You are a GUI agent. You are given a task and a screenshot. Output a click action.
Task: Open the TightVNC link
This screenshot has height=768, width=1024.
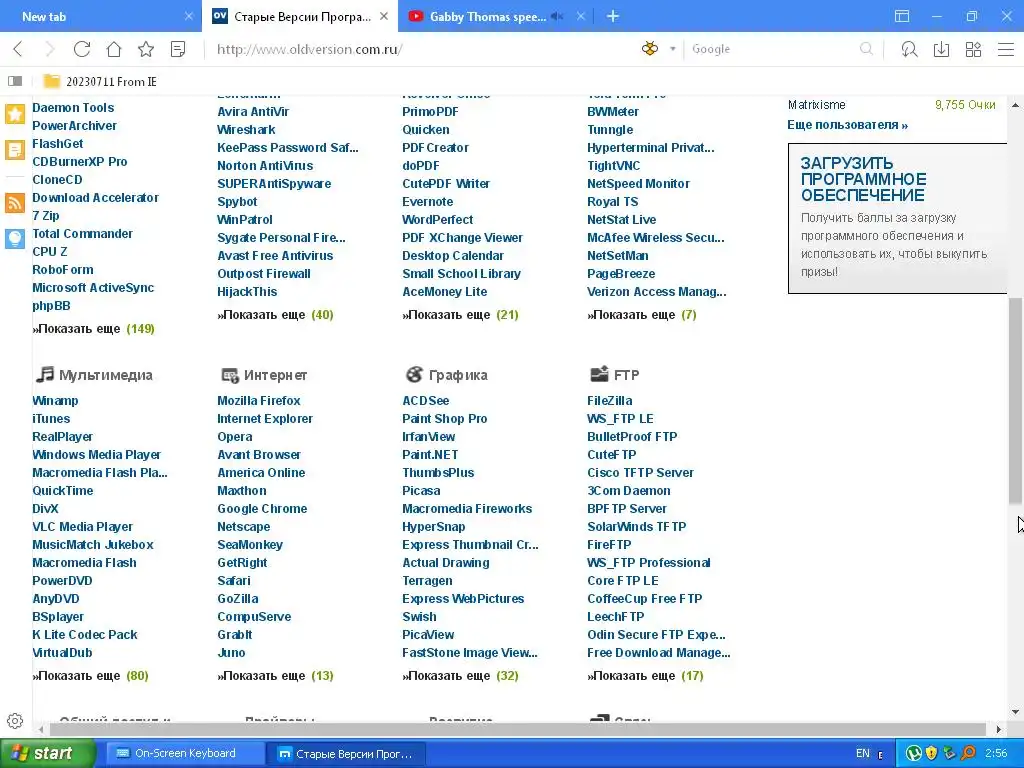click(613, 165)
